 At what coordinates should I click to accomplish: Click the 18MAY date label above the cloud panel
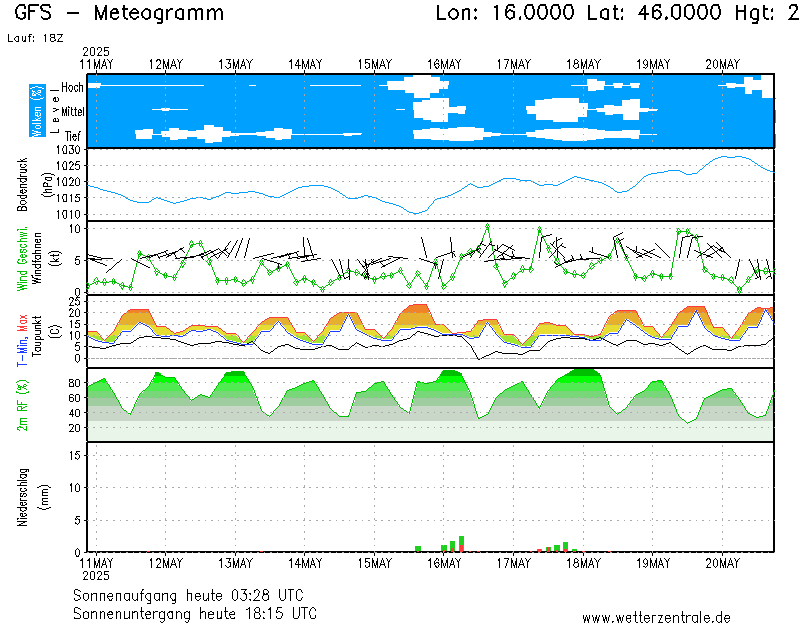point(583,65)
